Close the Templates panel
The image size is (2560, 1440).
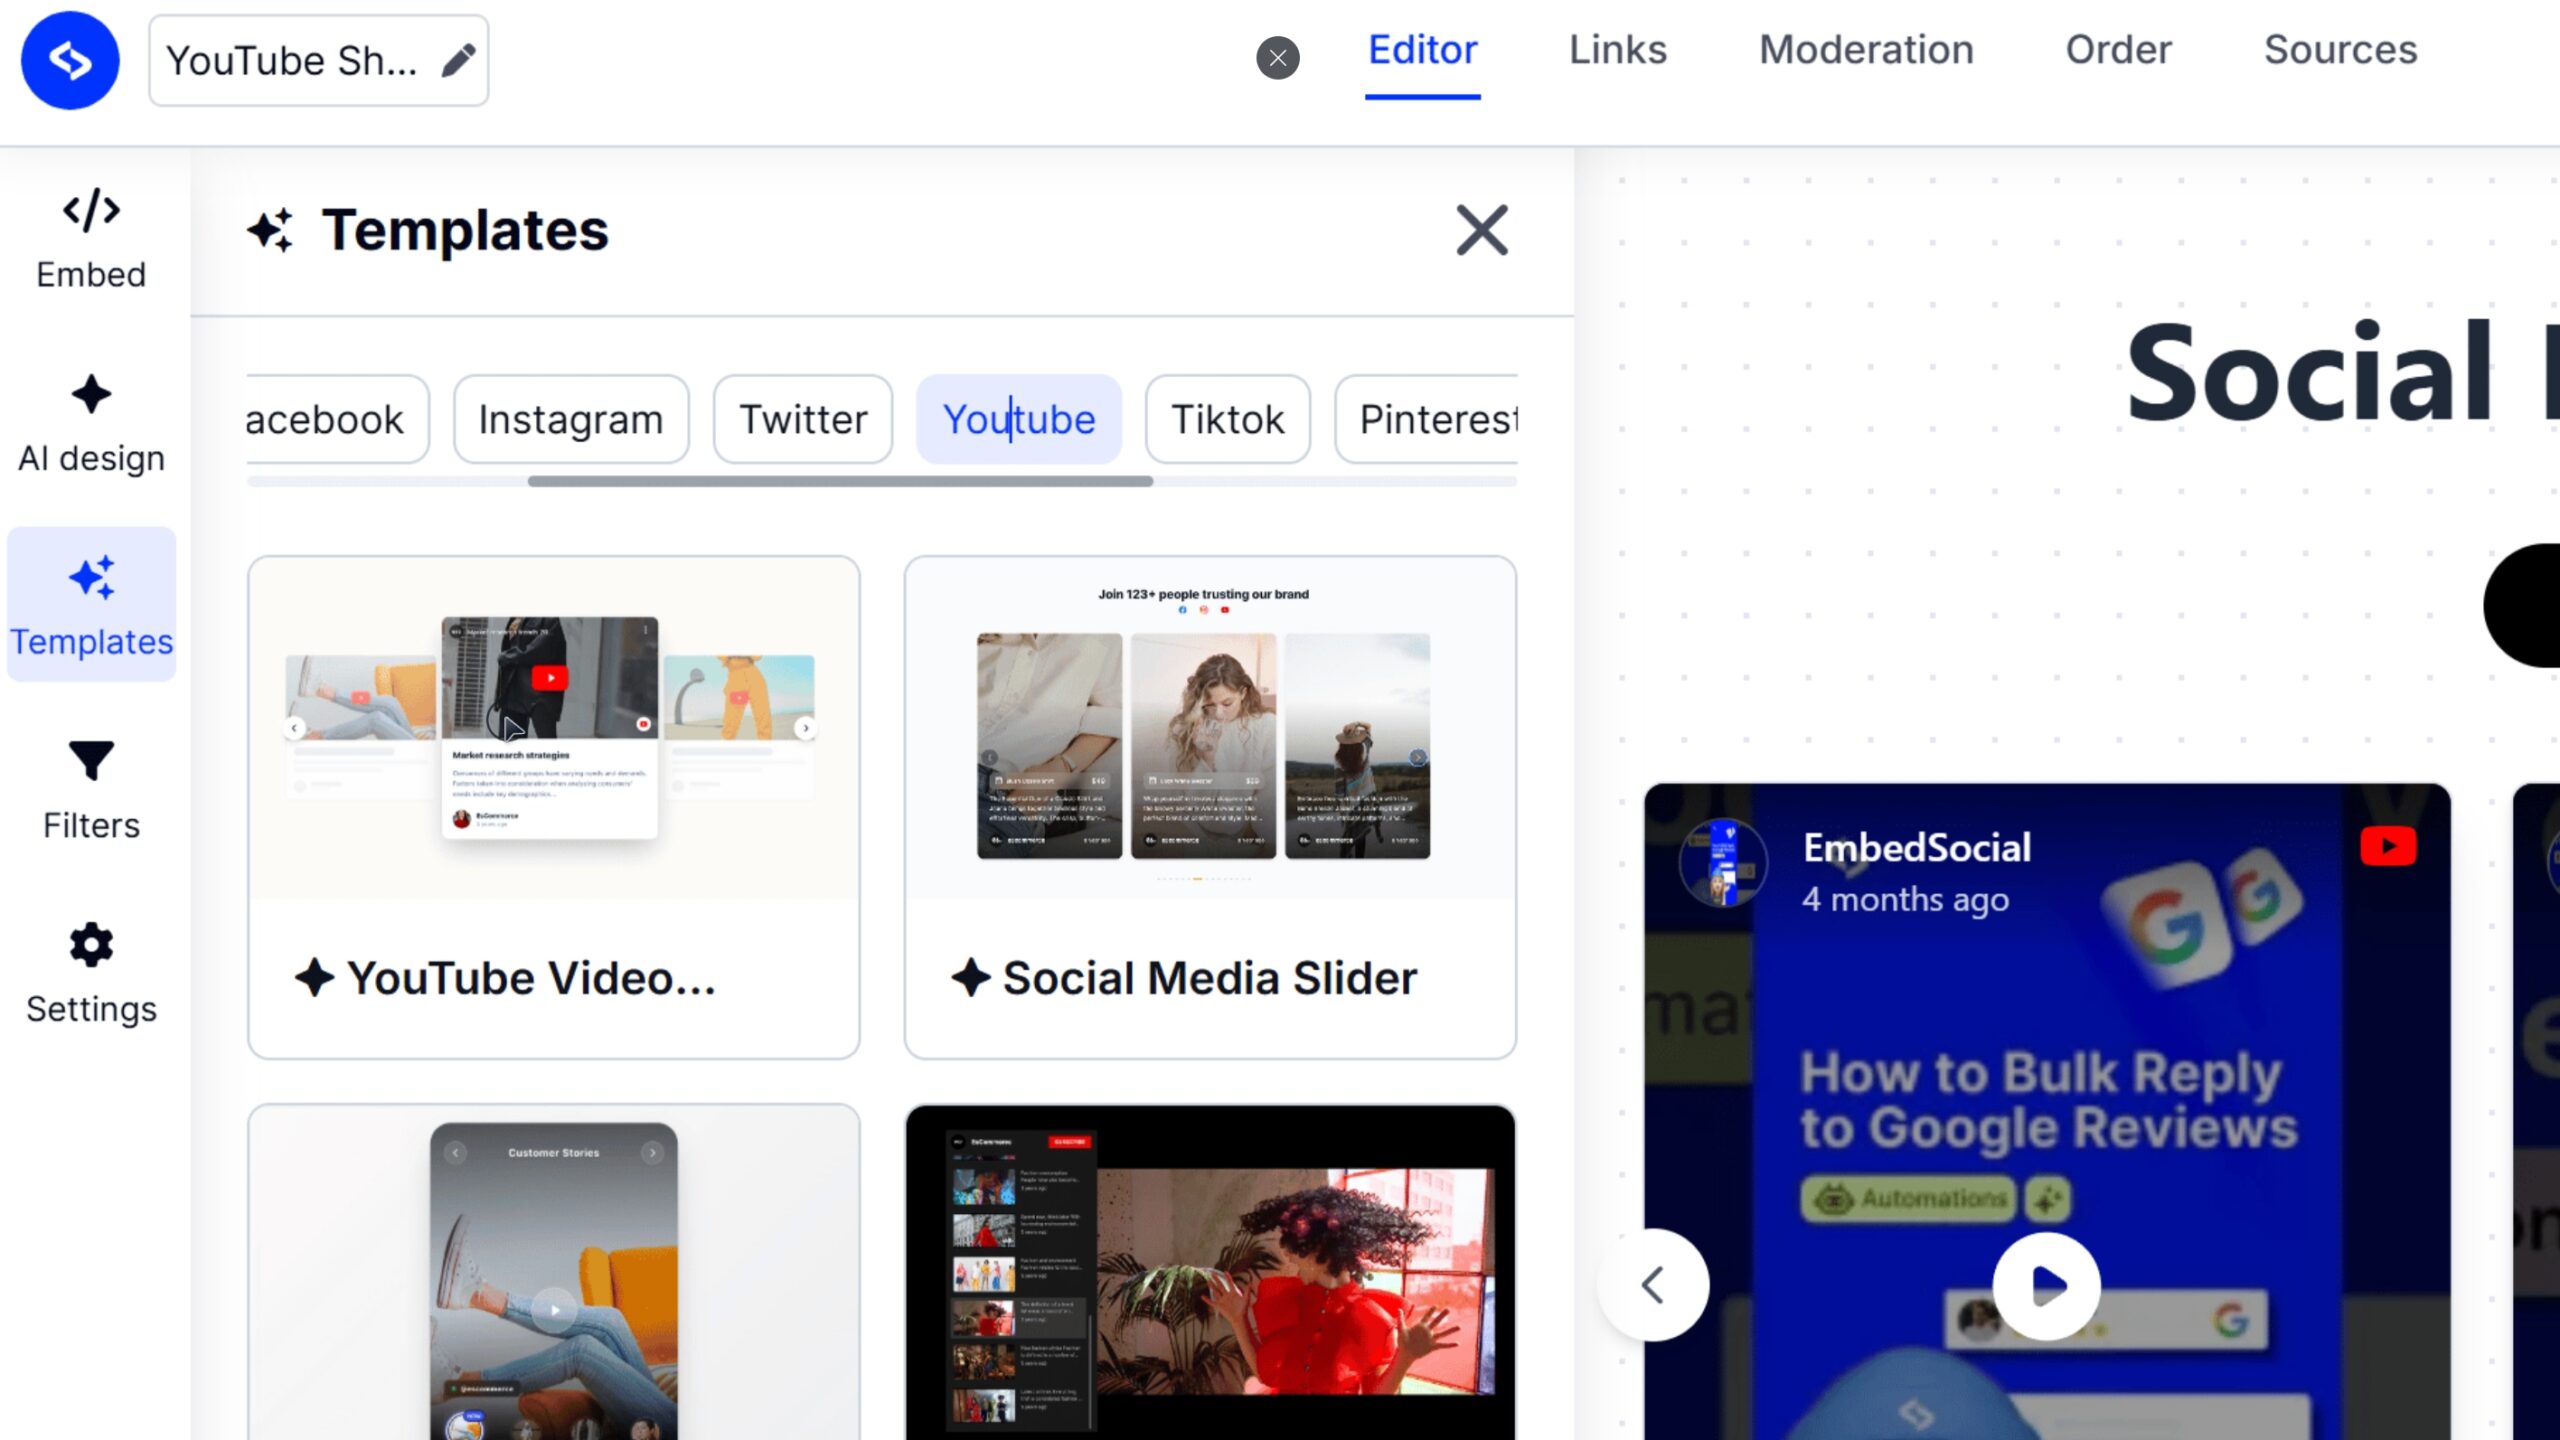(x=1481, y=230)
